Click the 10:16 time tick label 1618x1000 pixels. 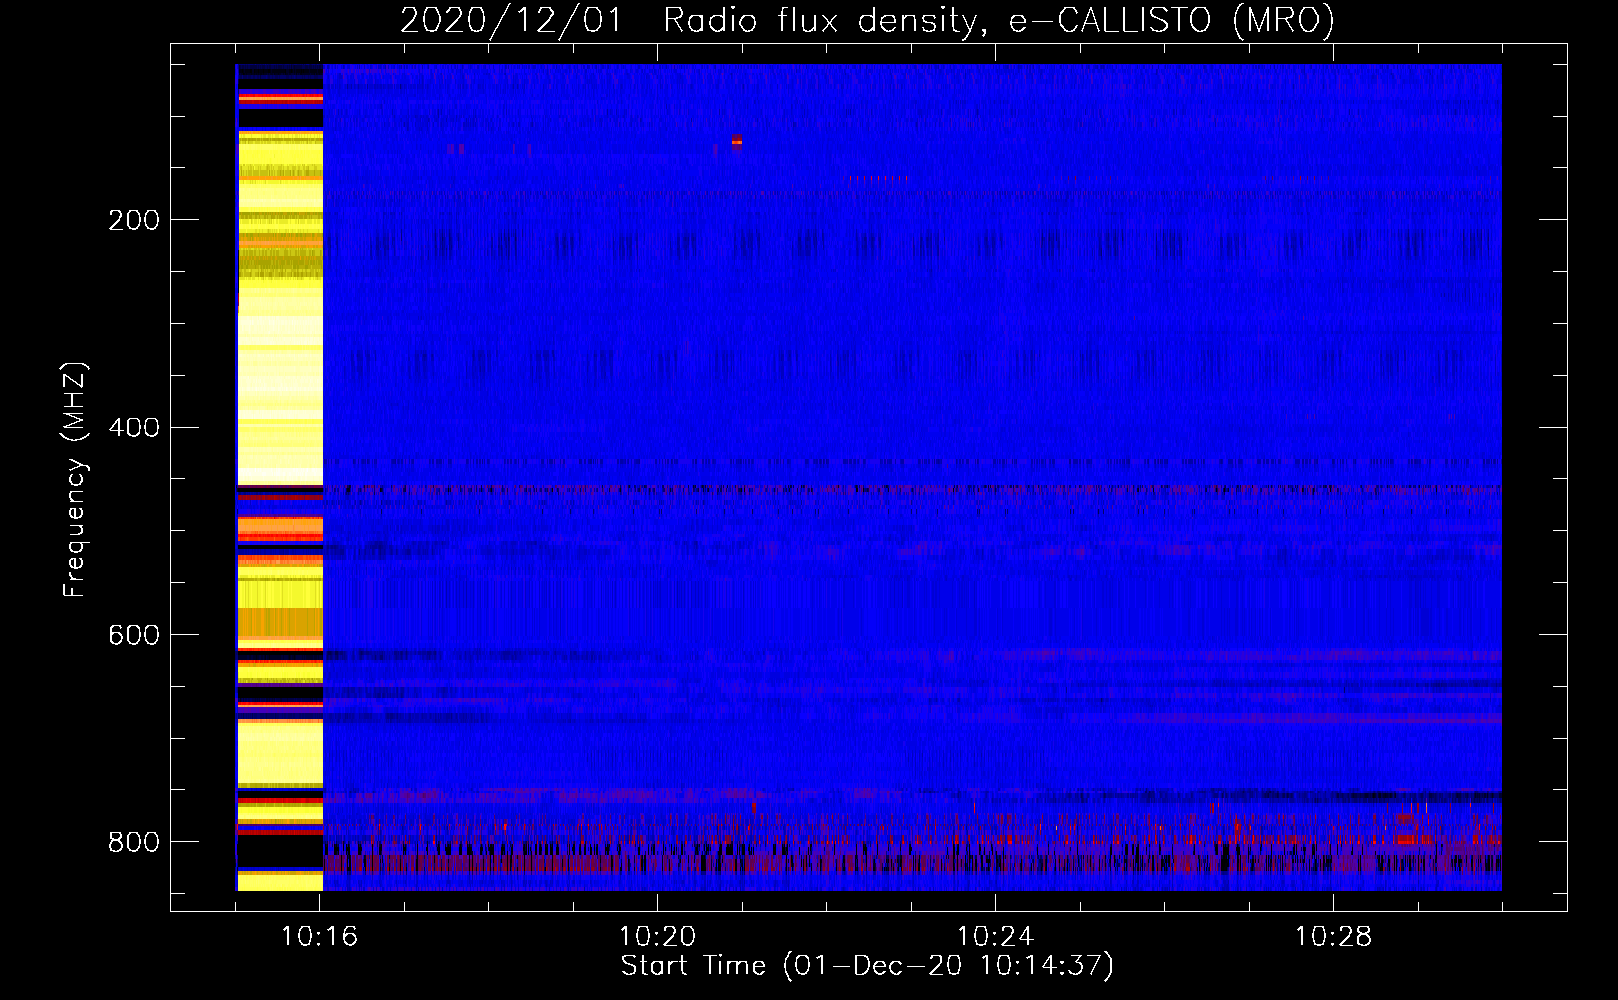319,937
